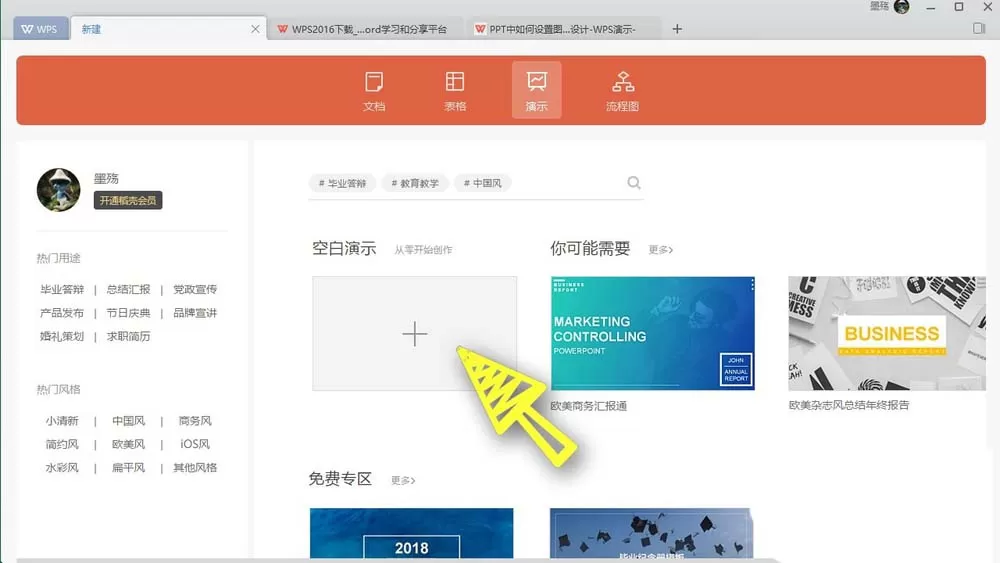
Task: Filter by 商务风 style
Action: 195,421
